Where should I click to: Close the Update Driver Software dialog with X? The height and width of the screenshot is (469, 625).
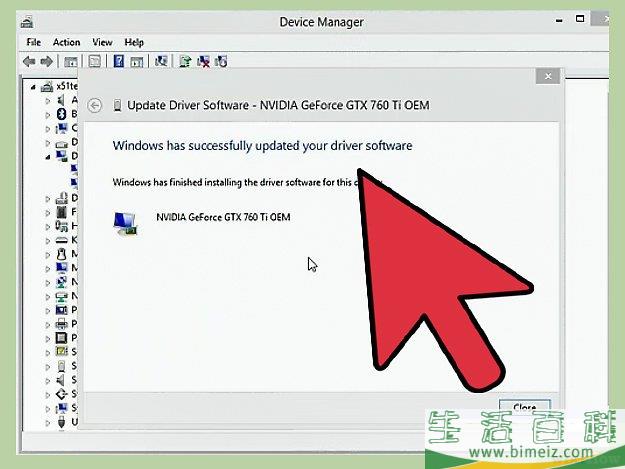click(x=548, y=76)
